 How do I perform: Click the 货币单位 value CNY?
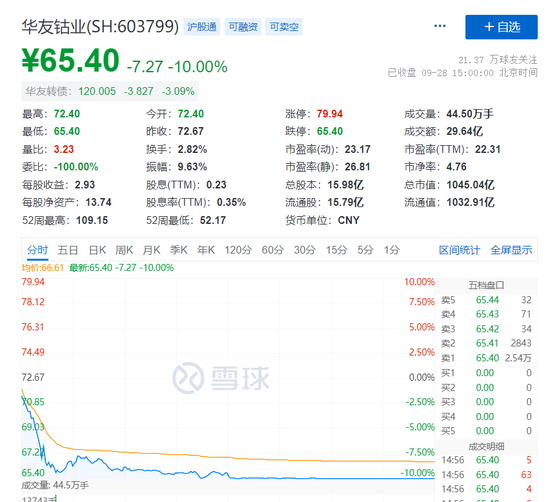point(348,221)
